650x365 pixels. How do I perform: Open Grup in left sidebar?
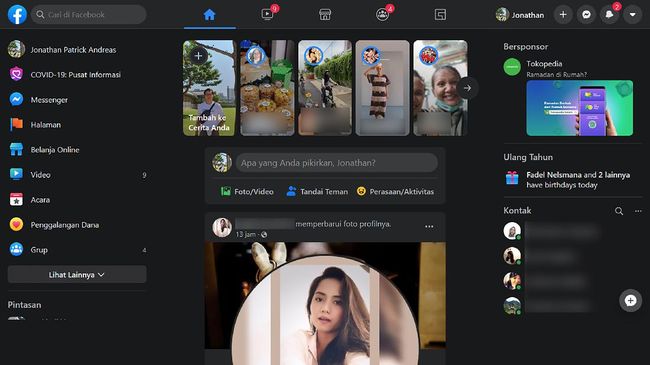coord(77,250)
